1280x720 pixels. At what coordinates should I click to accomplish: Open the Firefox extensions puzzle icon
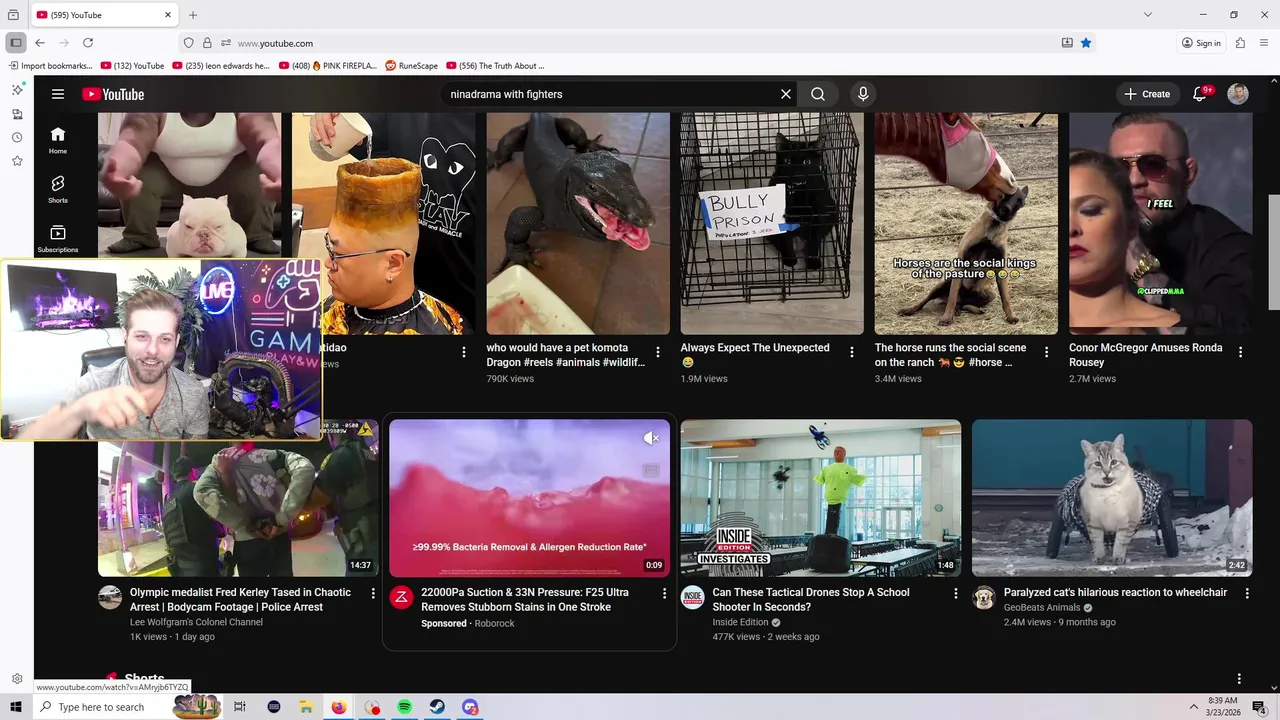[1240, 43]
